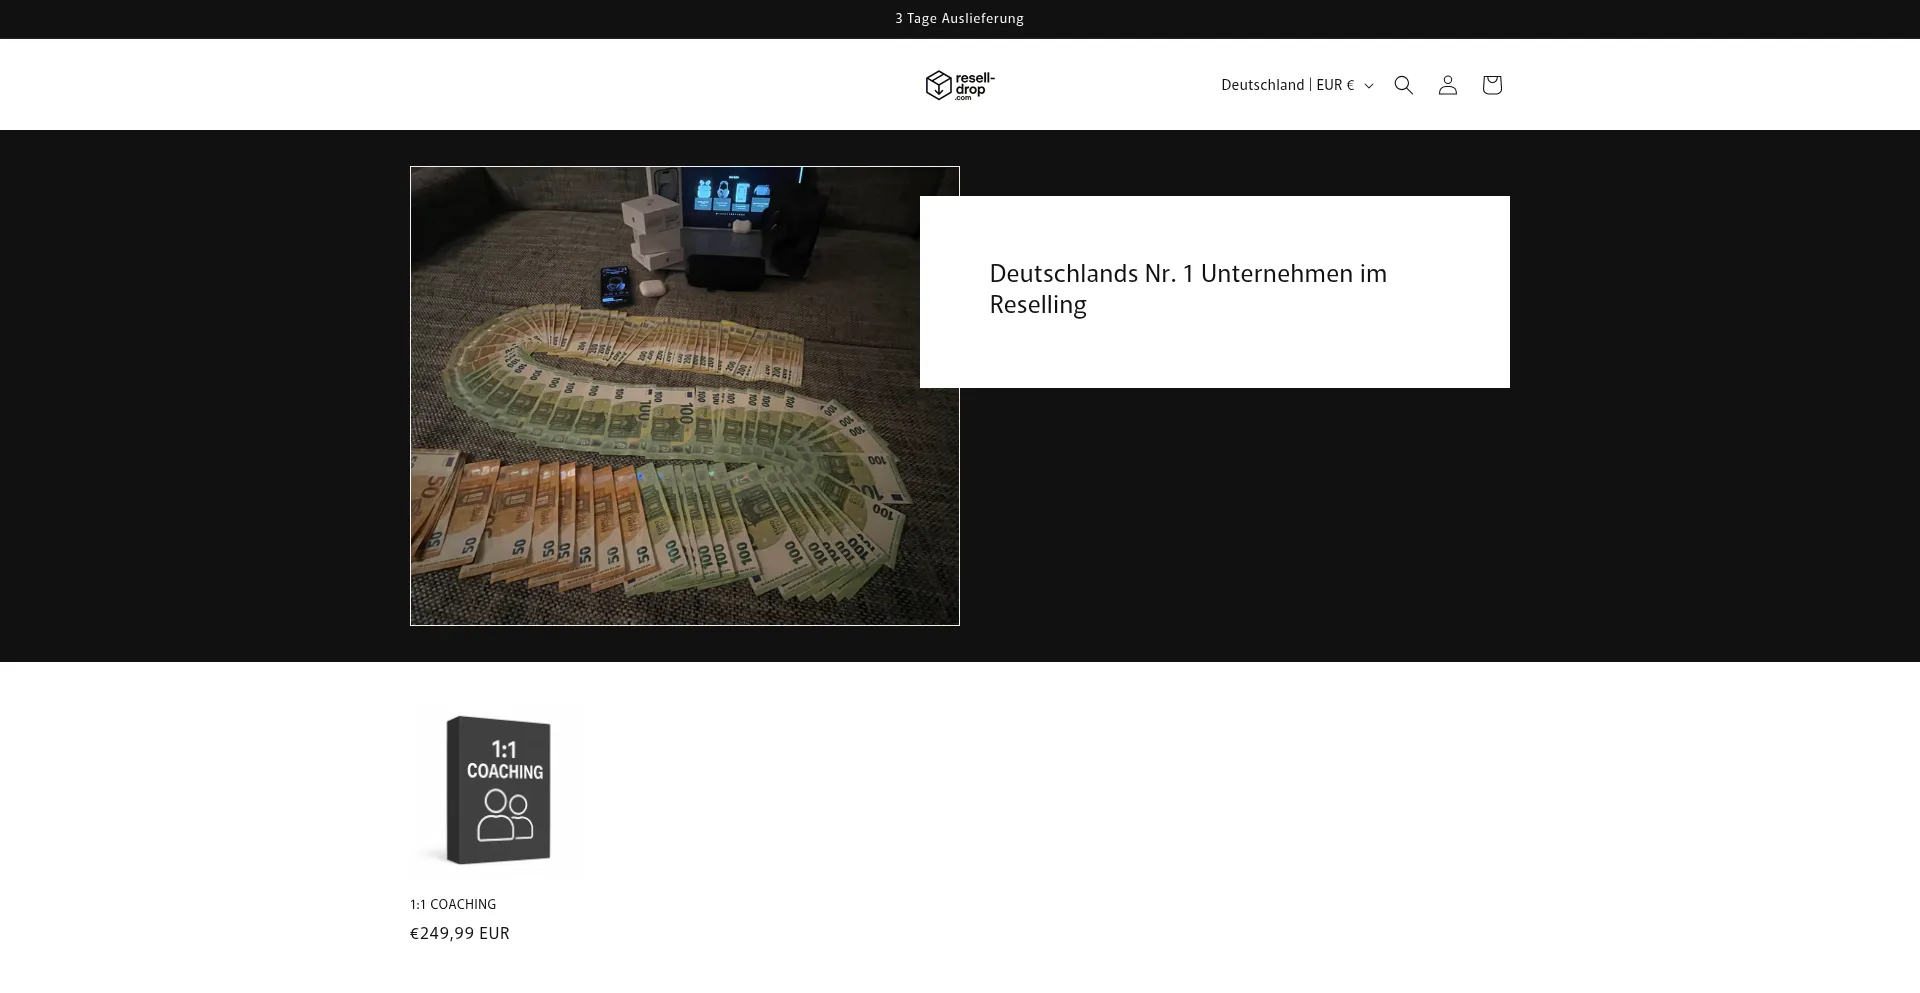1920x993 pixels.
Task: Click "COACHING" text on the product box
Action: 505,771
